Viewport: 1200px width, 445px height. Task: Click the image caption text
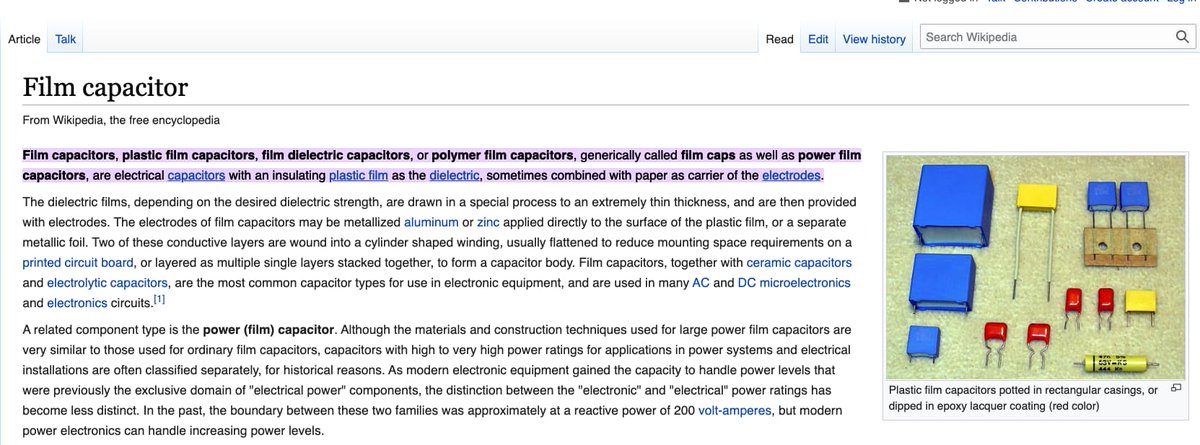point(1023,398)
